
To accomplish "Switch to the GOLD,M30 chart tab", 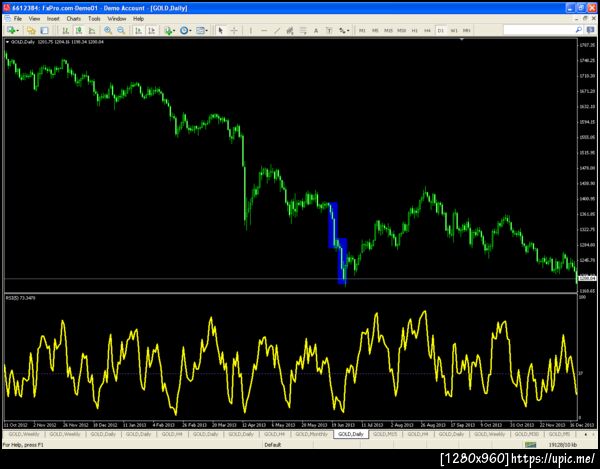I will click(x=527, y=434).
